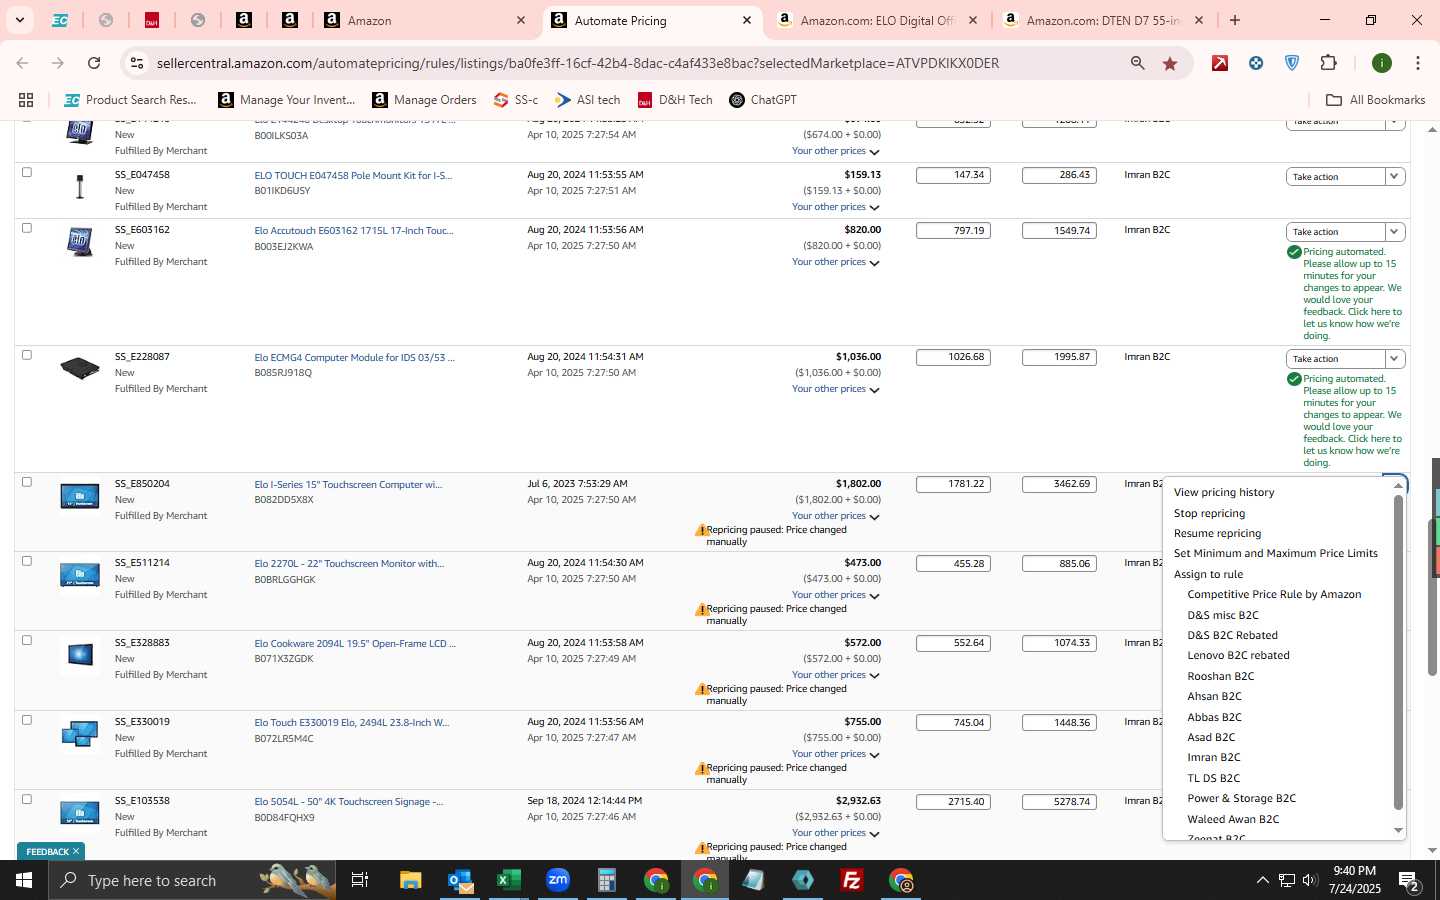Open the apps grid bookmark icon

[x=26, y=100]
